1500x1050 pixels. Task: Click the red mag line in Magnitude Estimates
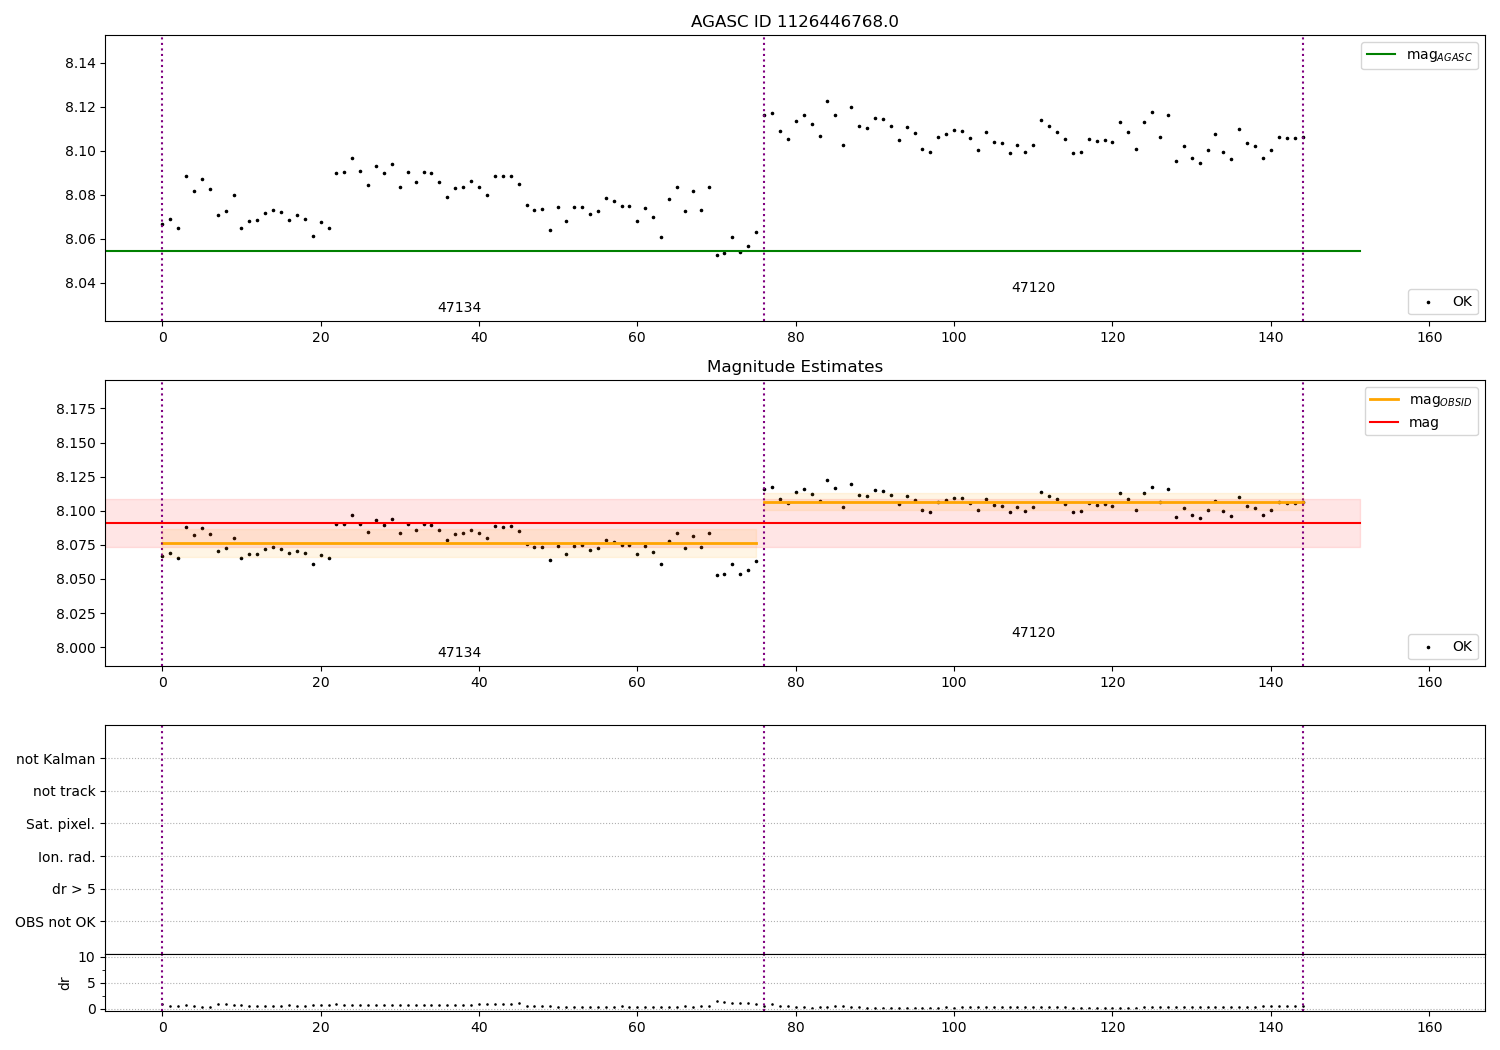click(732, 523)
